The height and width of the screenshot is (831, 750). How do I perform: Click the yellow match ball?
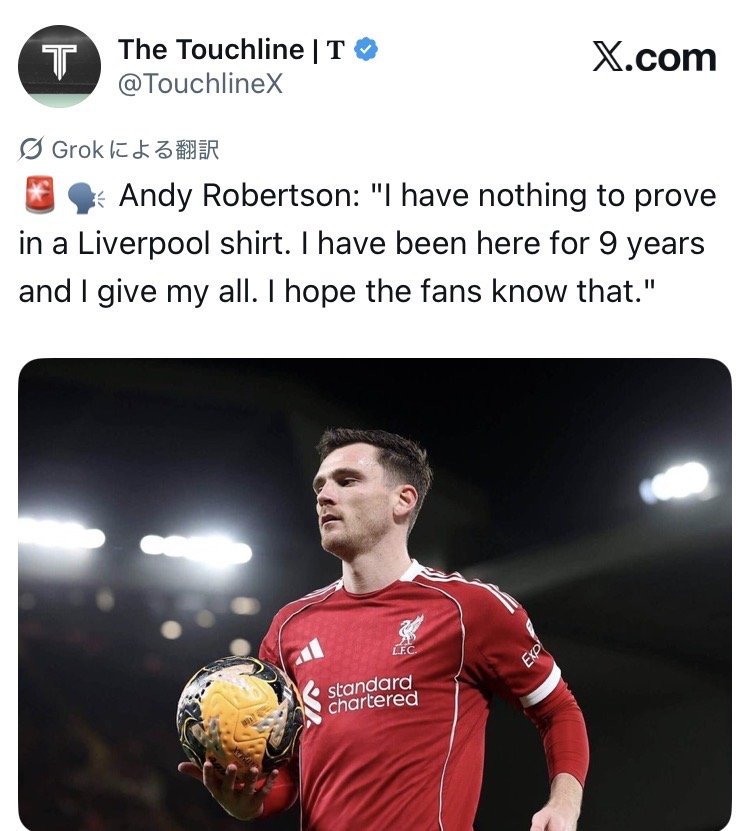click(238, 712)
